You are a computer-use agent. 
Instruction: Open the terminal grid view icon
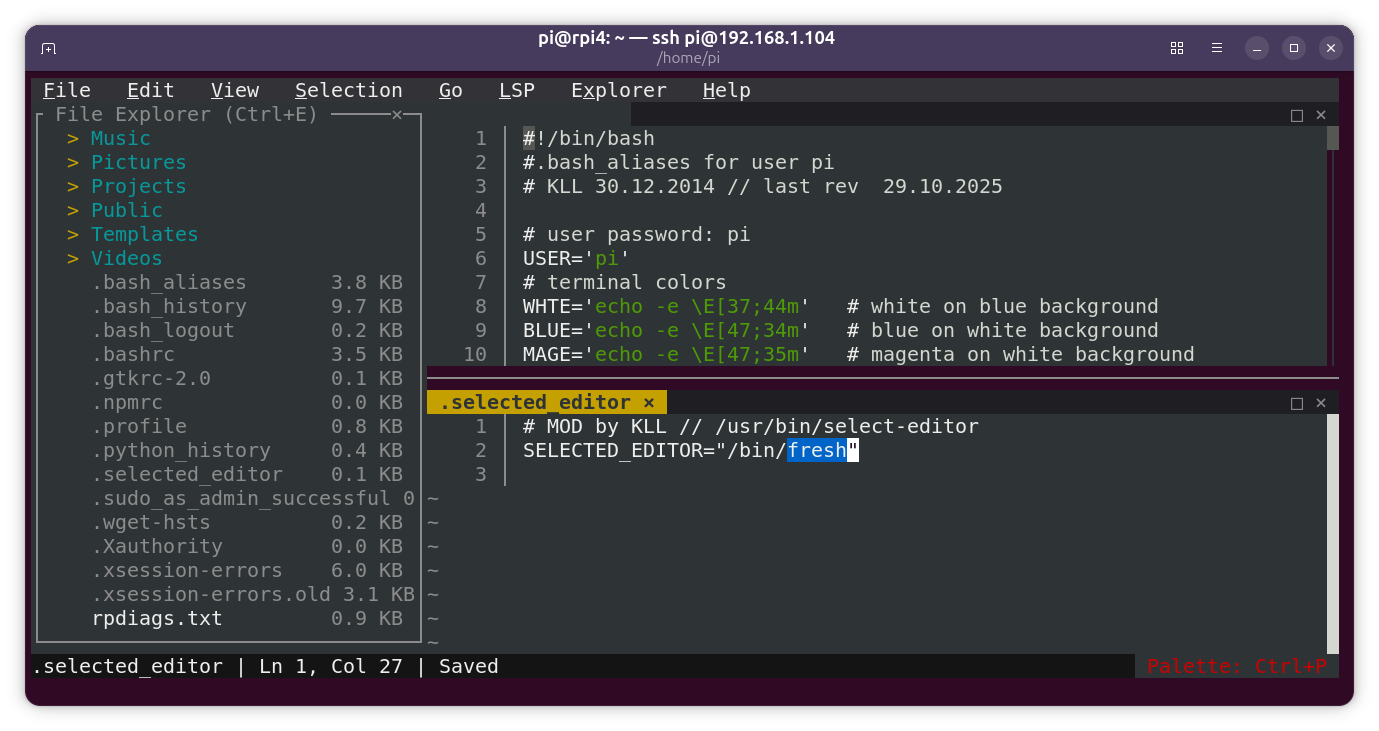(x=1177, y=48)
